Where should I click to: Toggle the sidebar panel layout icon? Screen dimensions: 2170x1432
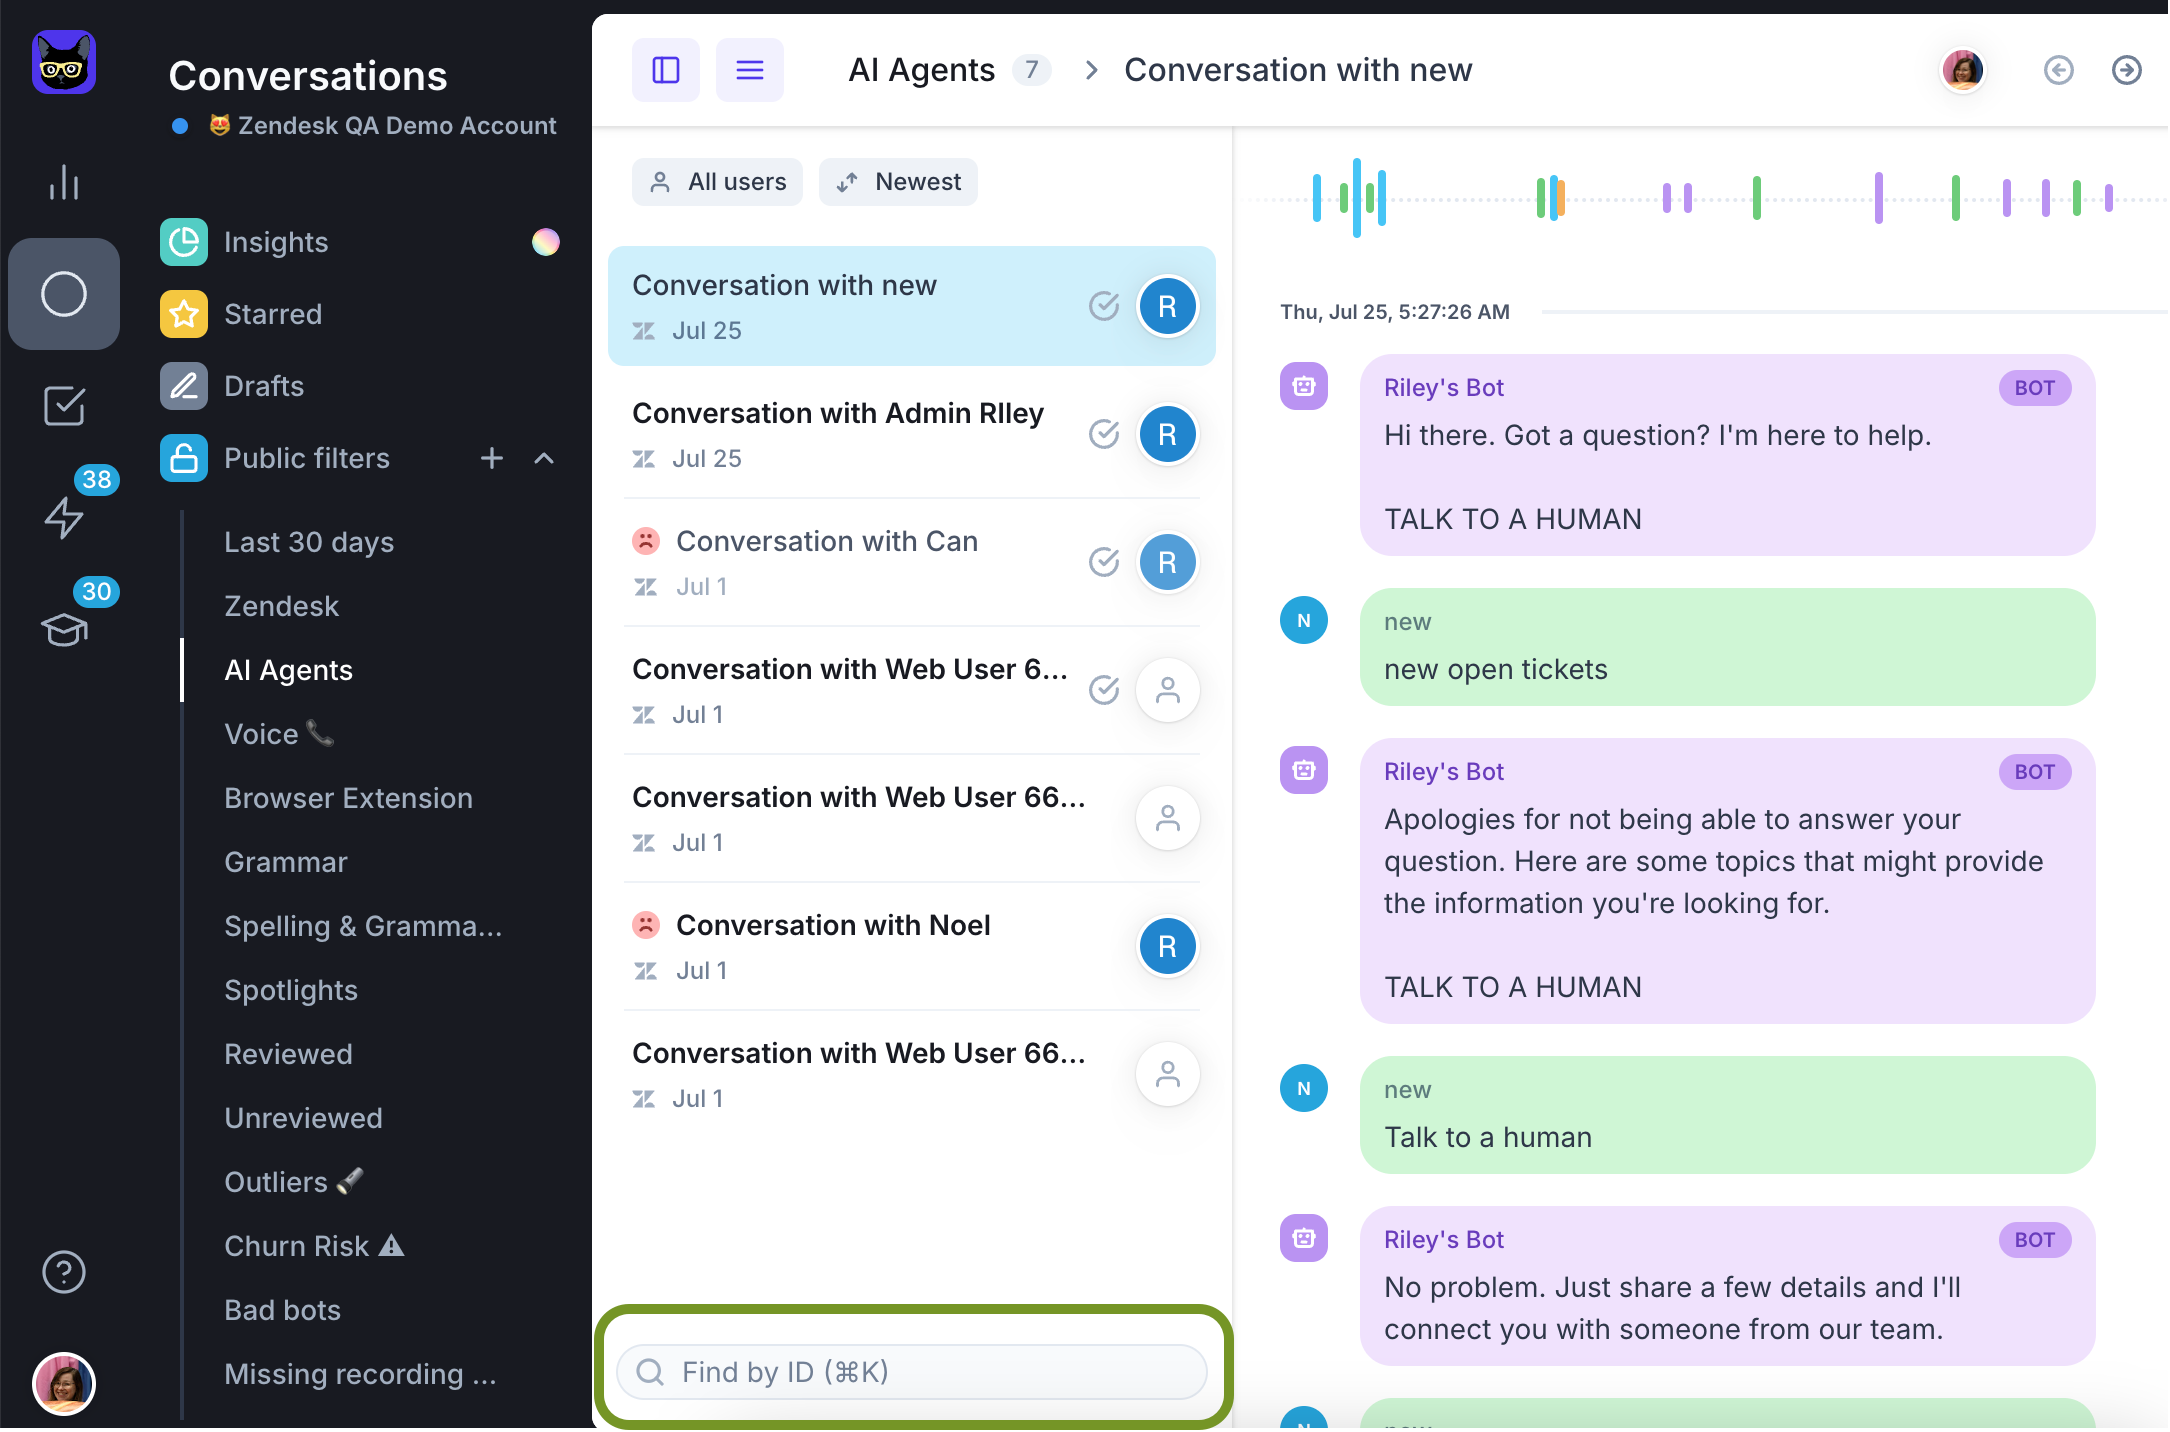point(666,70)
